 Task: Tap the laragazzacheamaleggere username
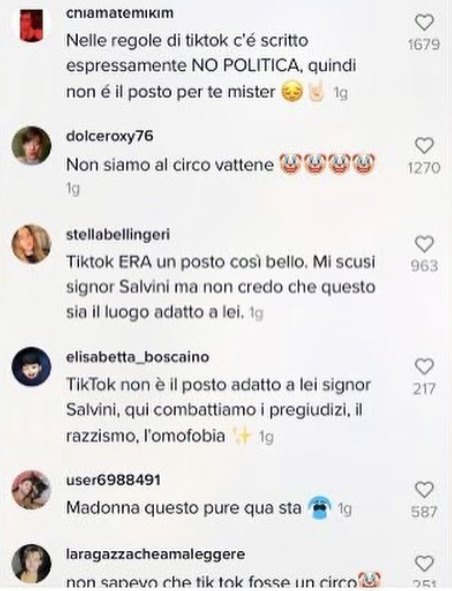point(156,554)
